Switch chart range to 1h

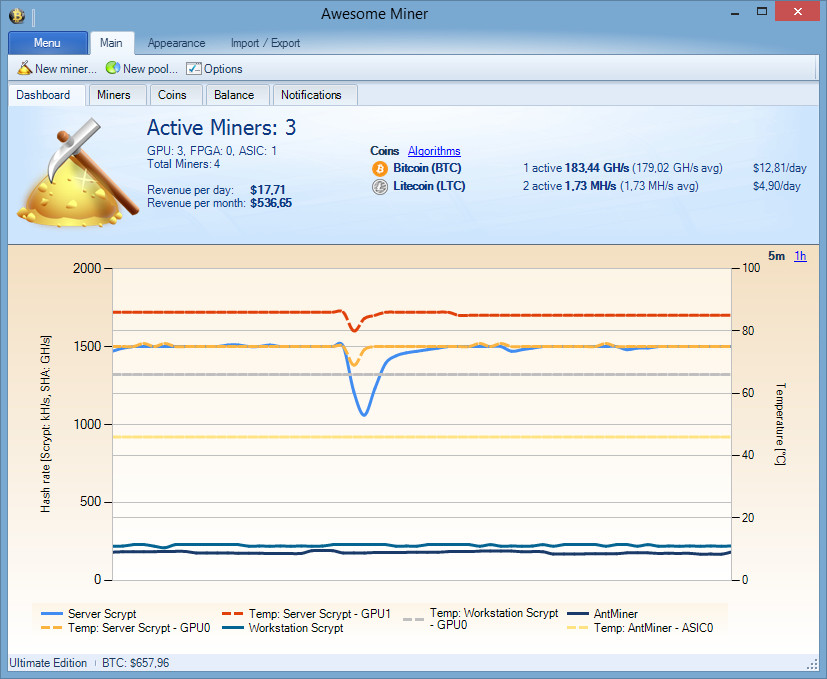800,256
